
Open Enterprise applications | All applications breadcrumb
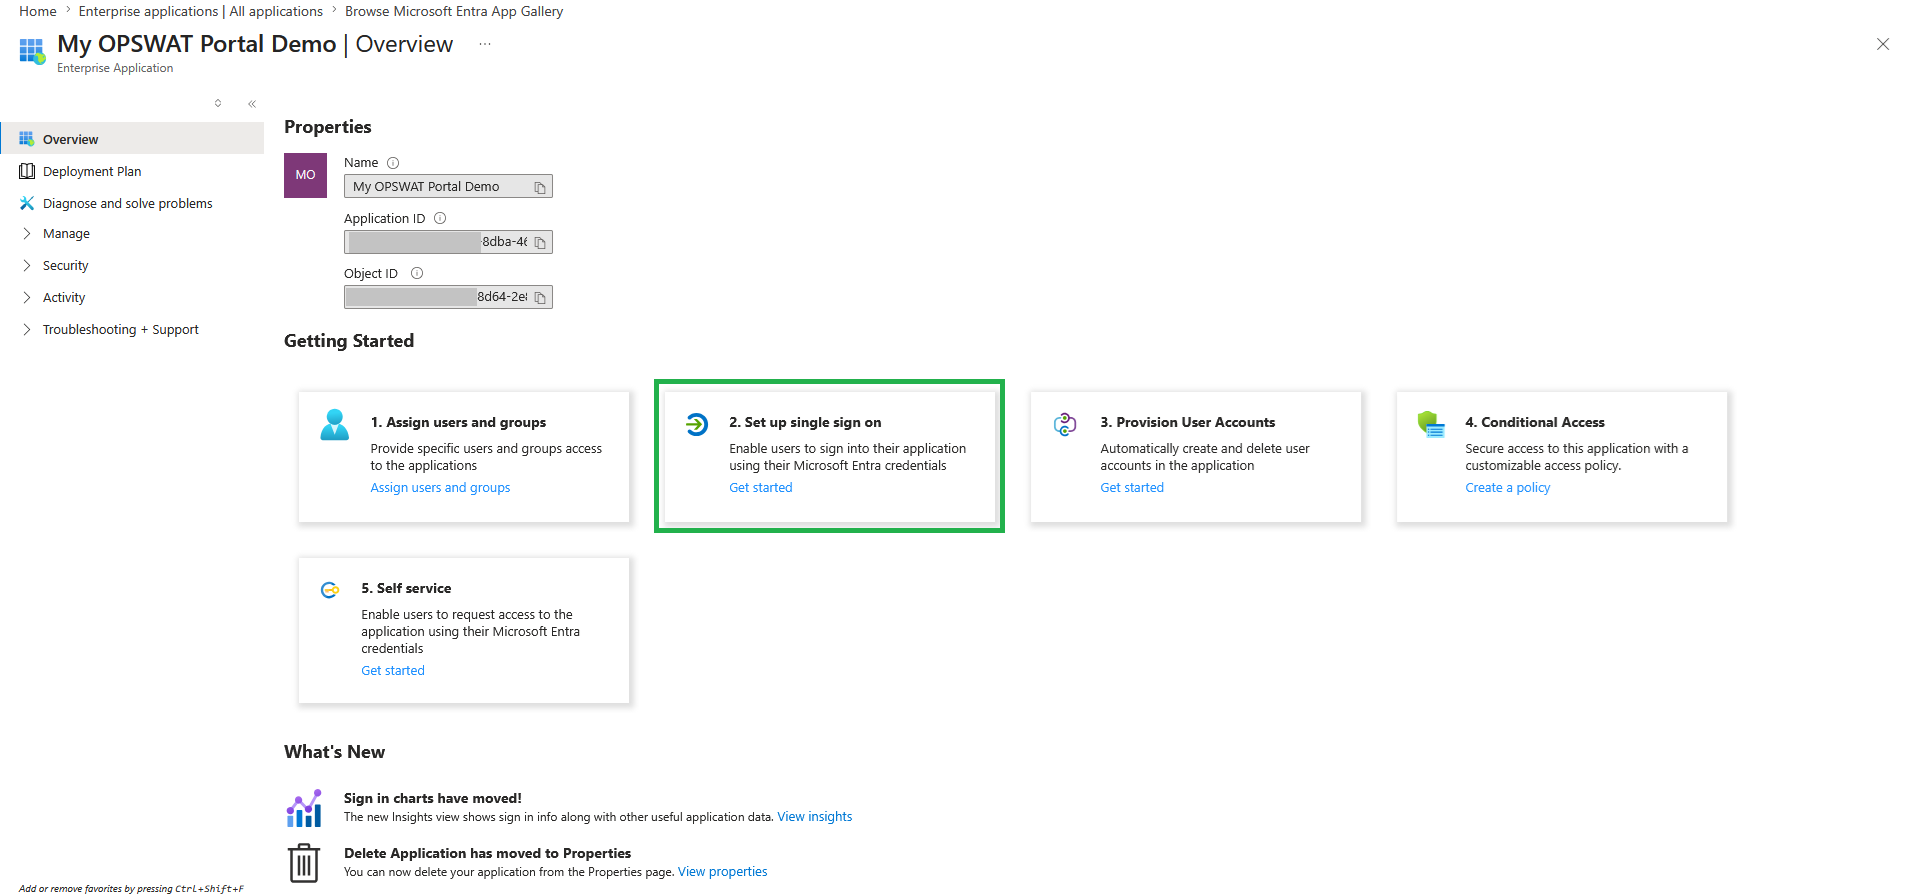[x=201, y=11]
